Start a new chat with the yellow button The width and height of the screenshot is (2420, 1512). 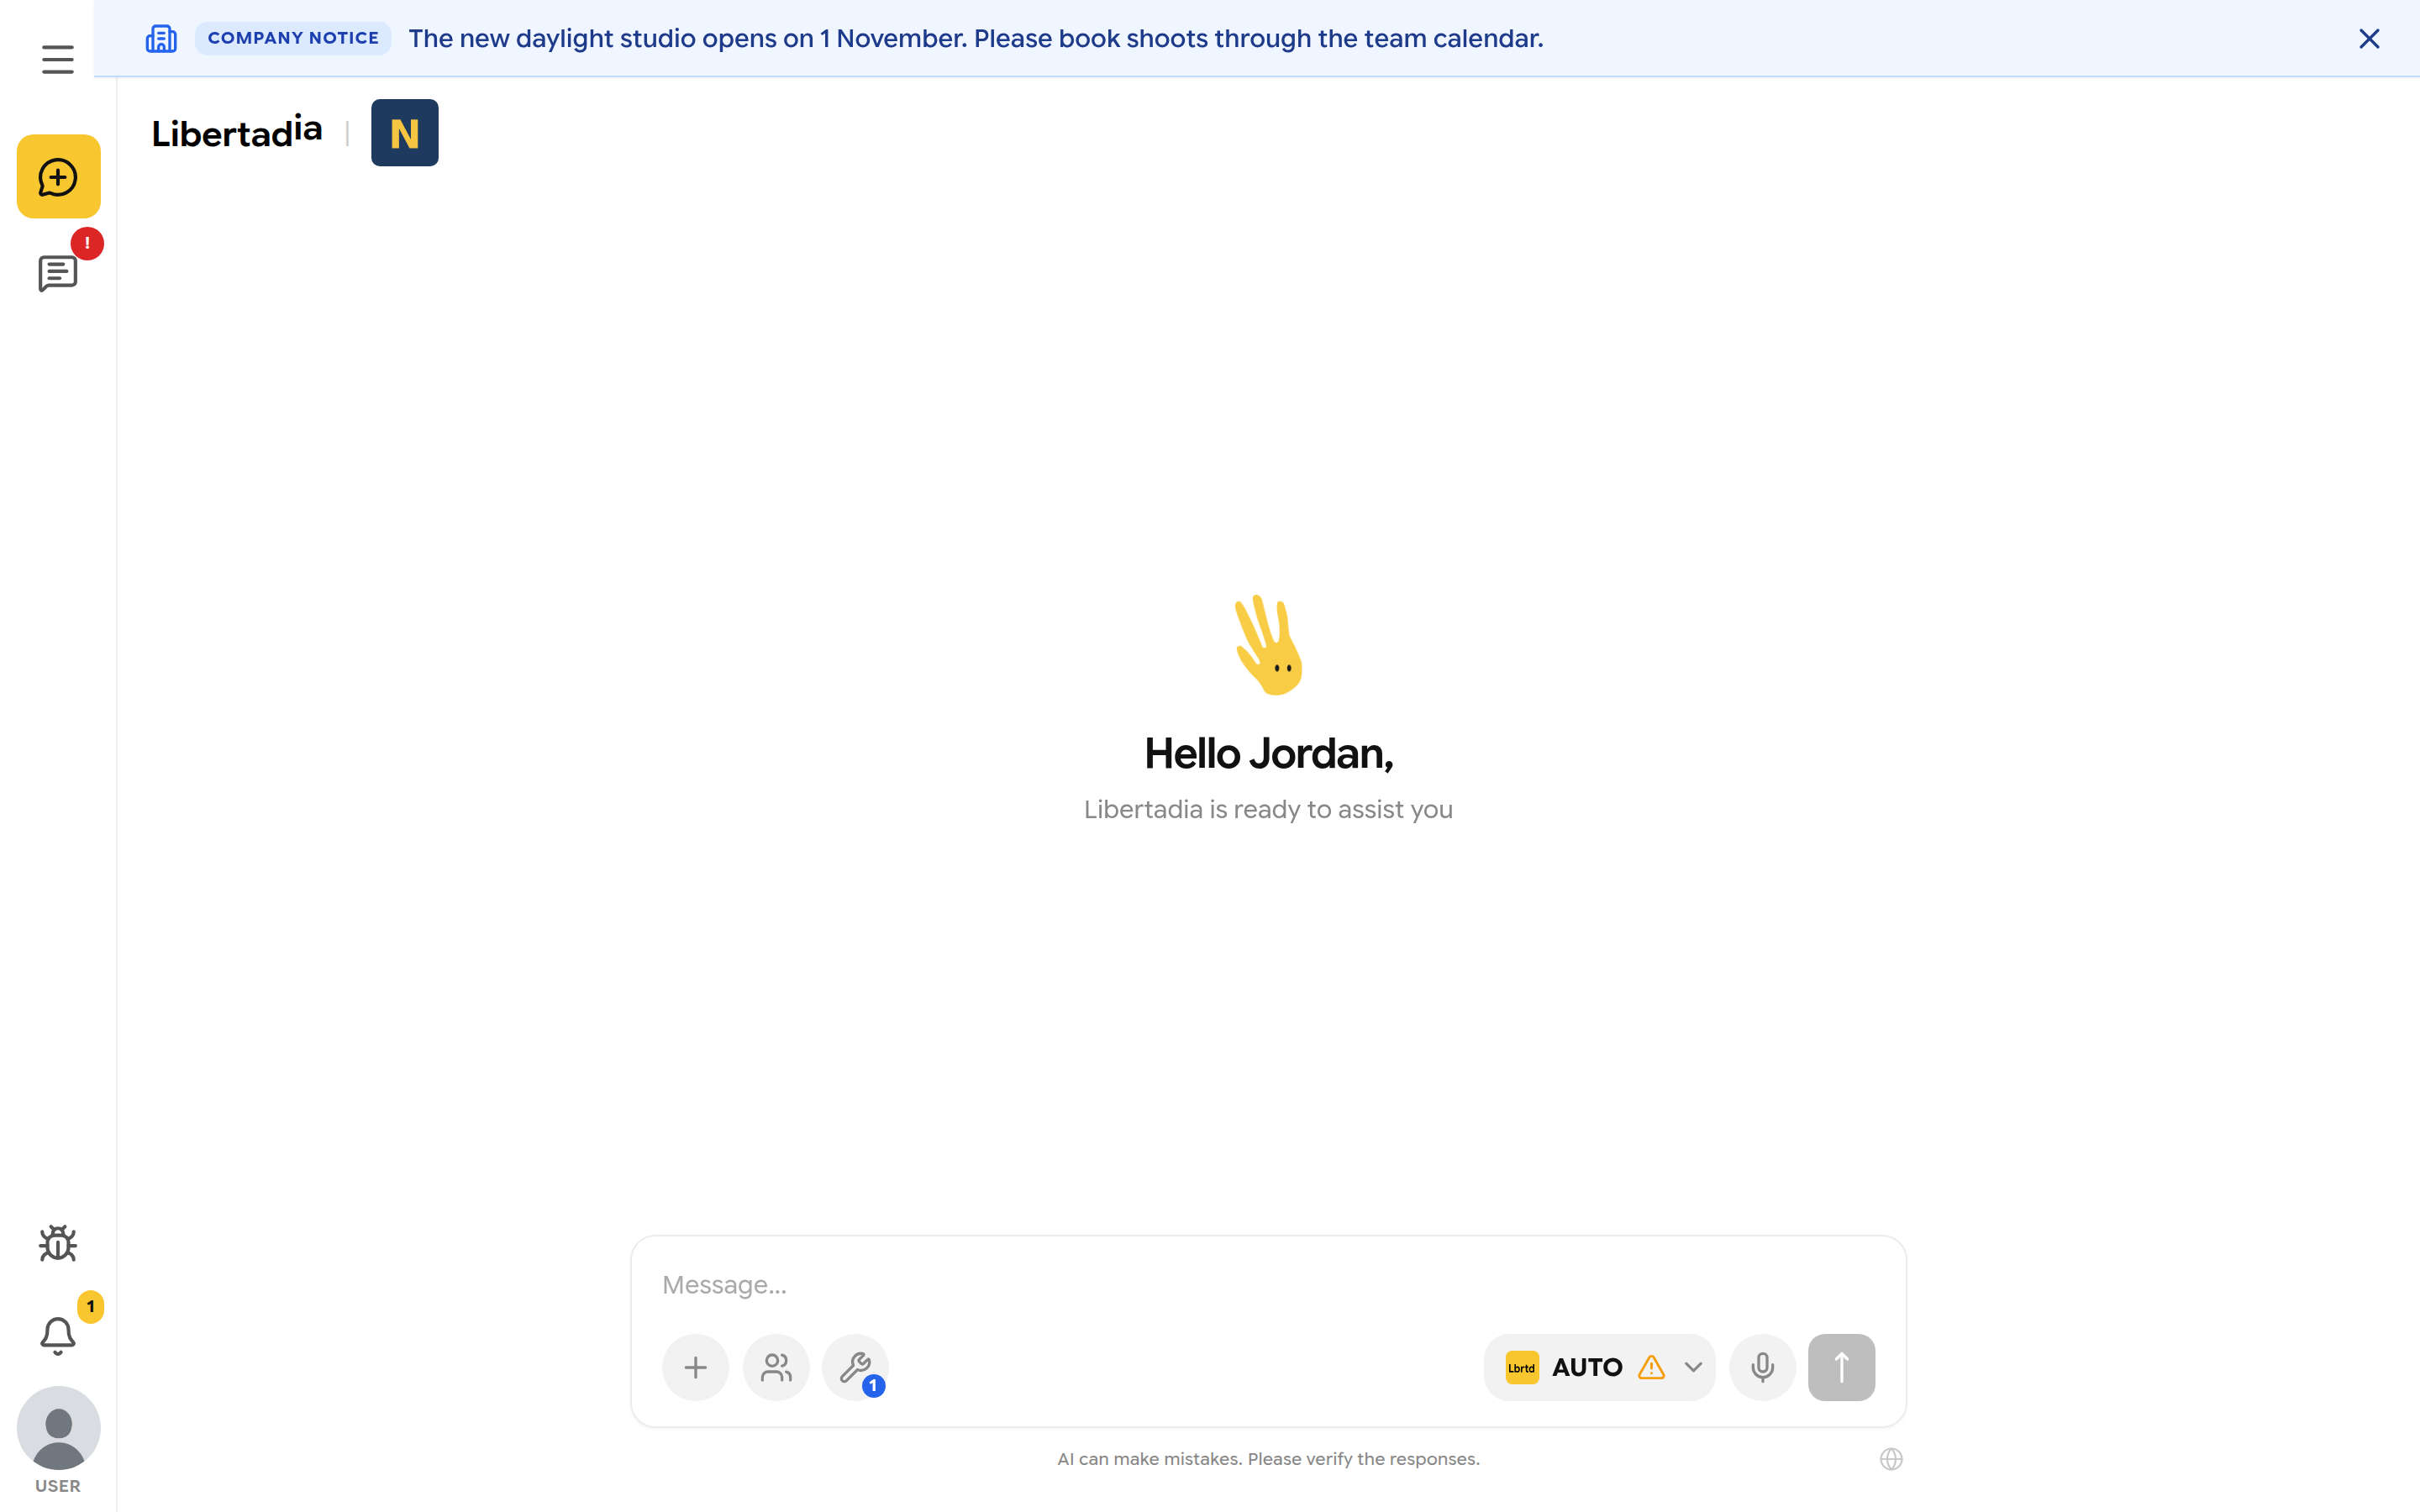[58, 177]
